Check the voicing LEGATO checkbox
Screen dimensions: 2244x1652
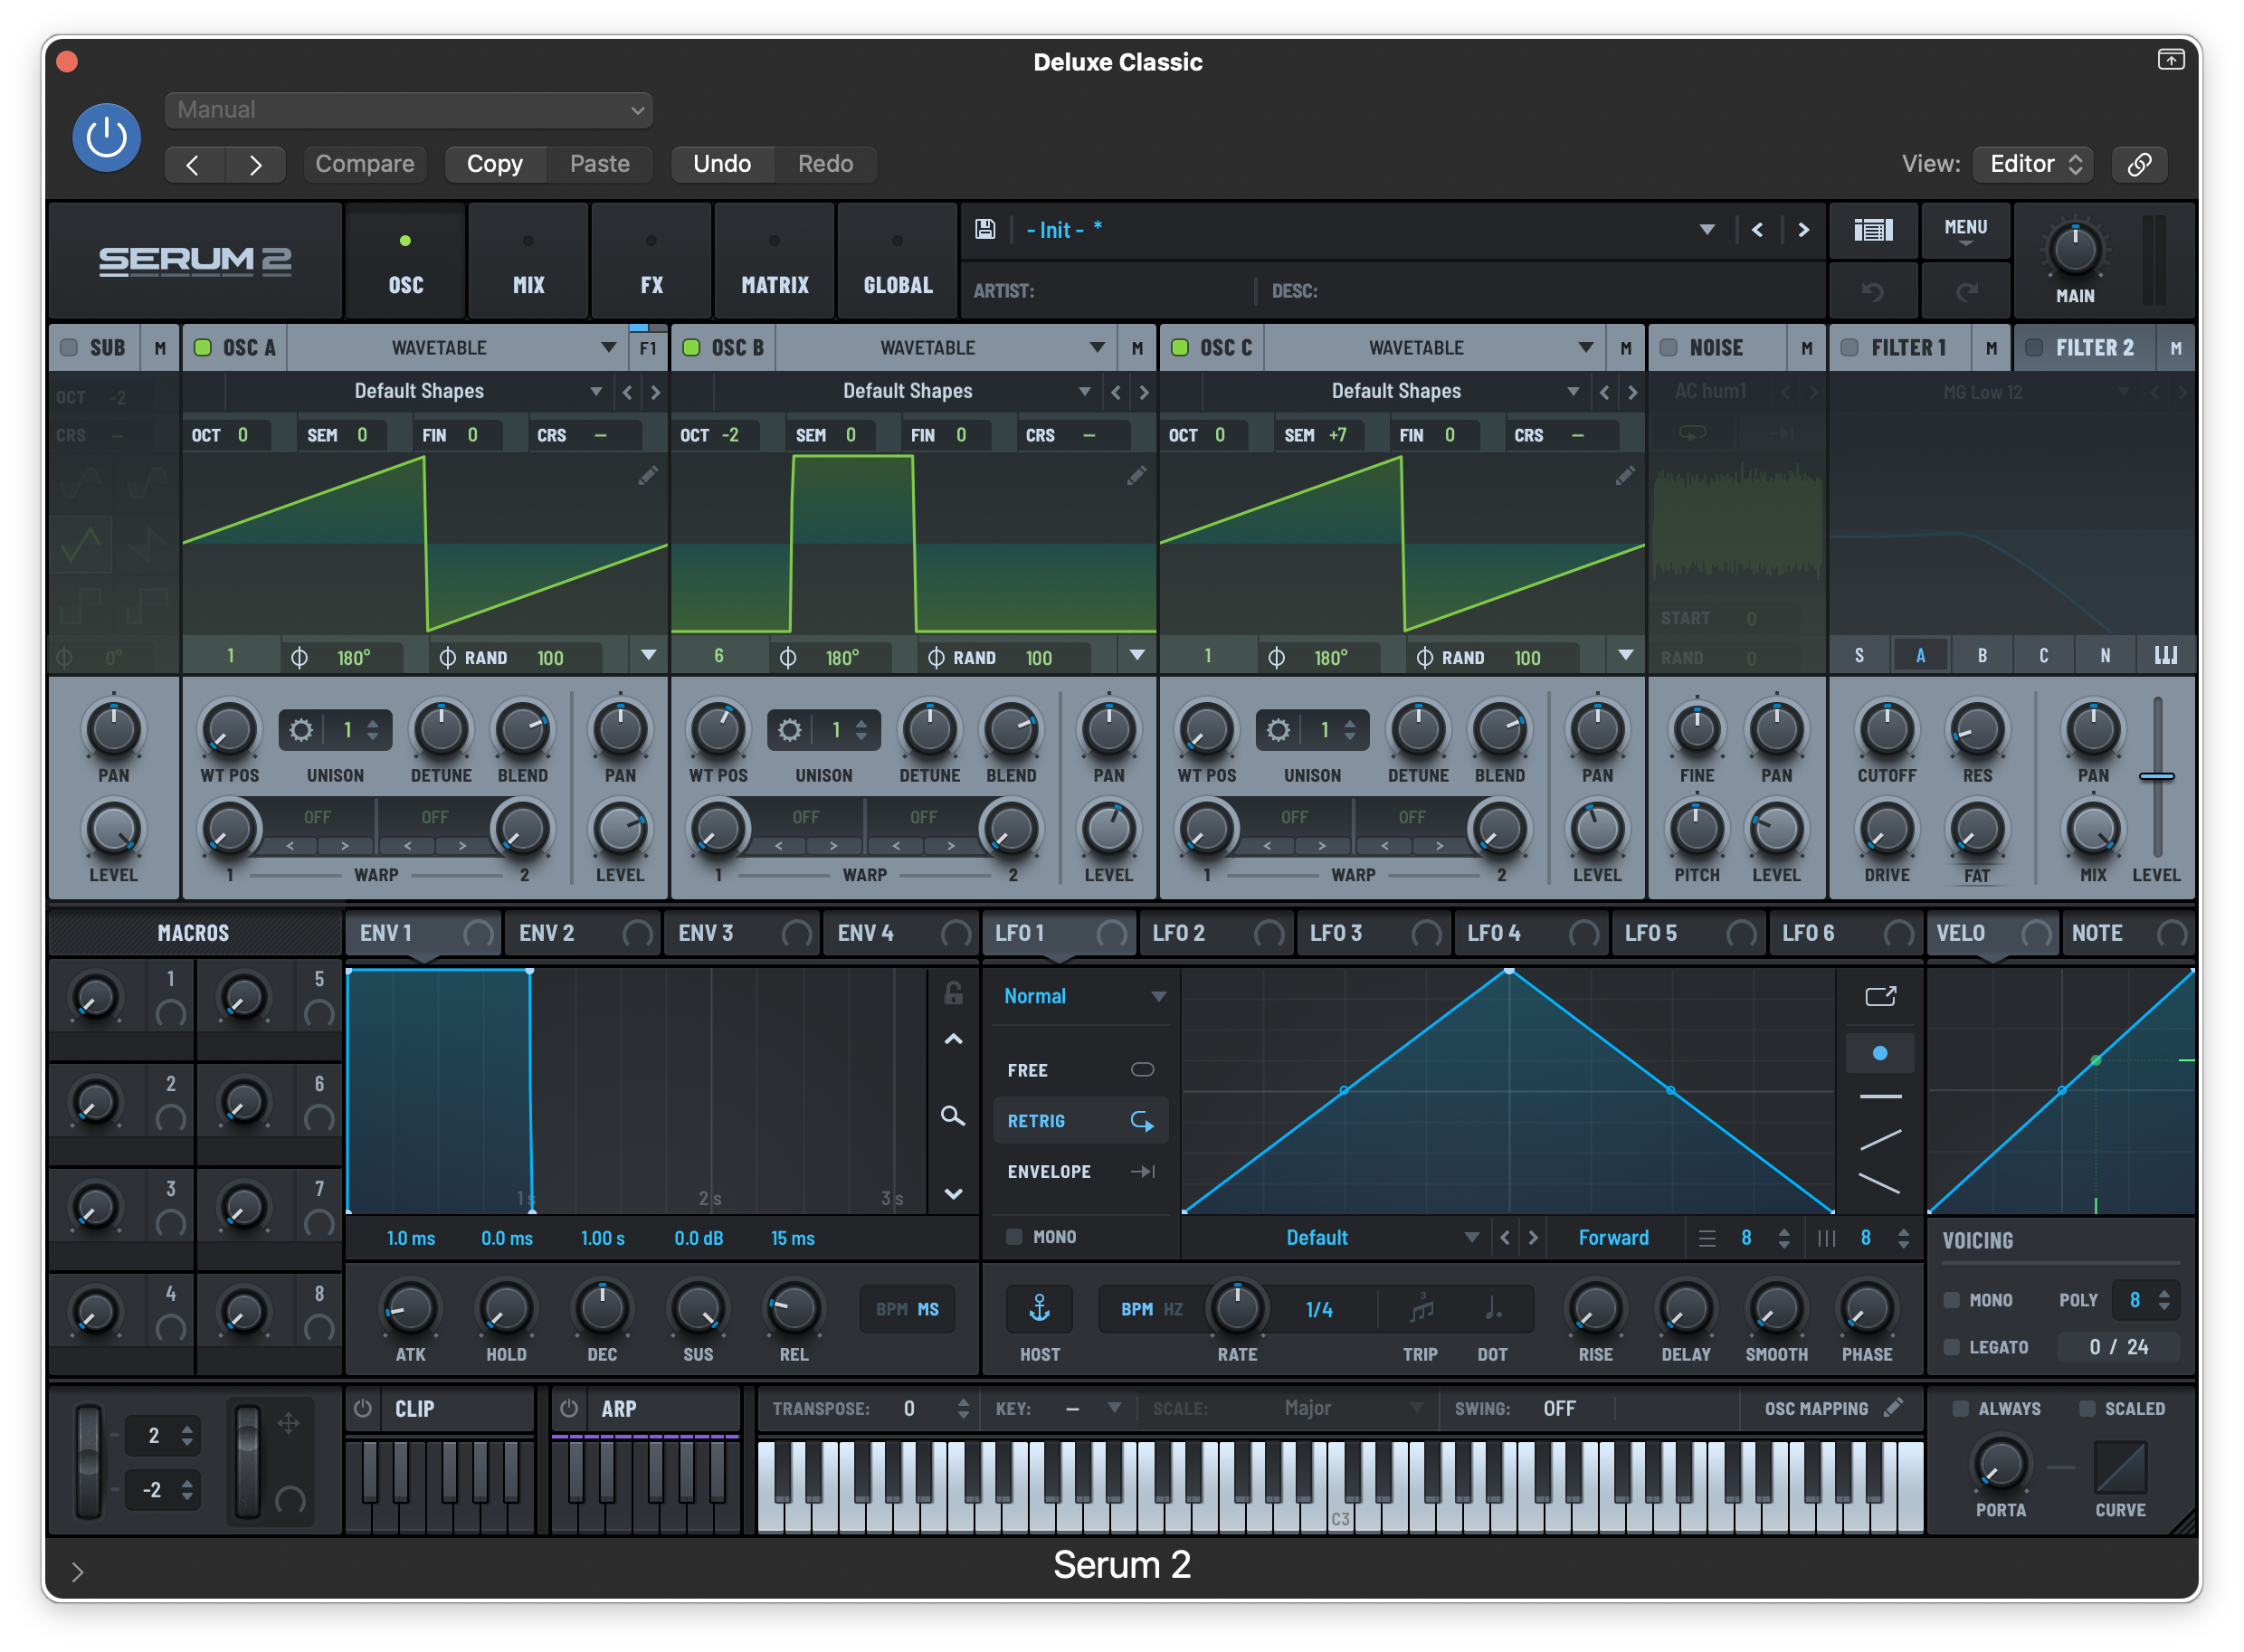(1951, 1347)
